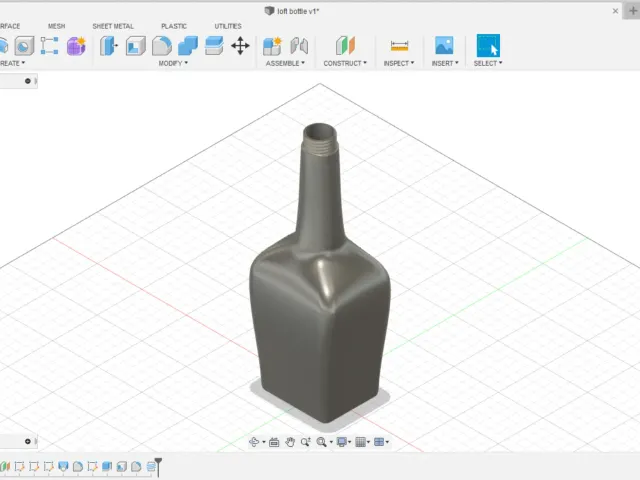Select the Shell tool in Modify toolbar
640x480 pixels.
coord(136,46)
